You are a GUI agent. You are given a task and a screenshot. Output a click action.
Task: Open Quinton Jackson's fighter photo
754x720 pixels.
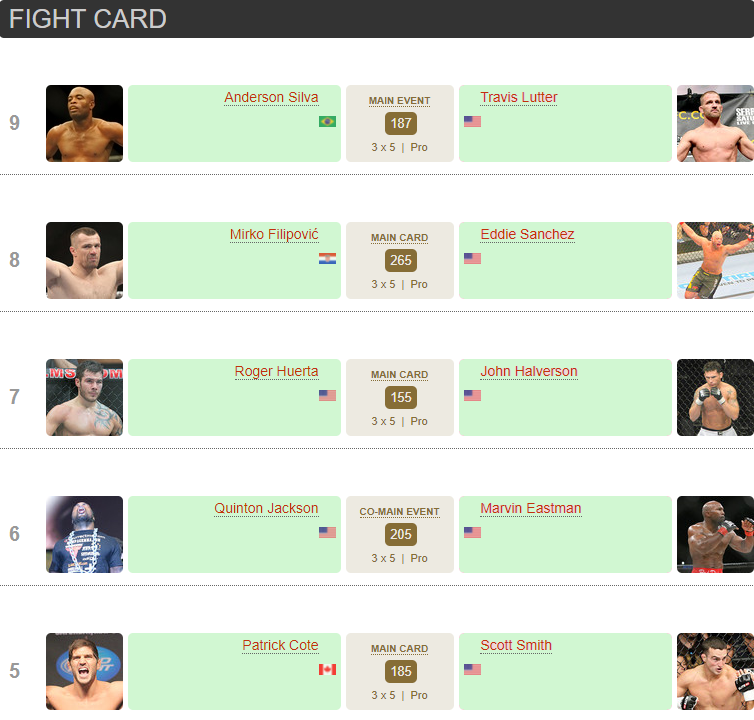tap(84, 534)
